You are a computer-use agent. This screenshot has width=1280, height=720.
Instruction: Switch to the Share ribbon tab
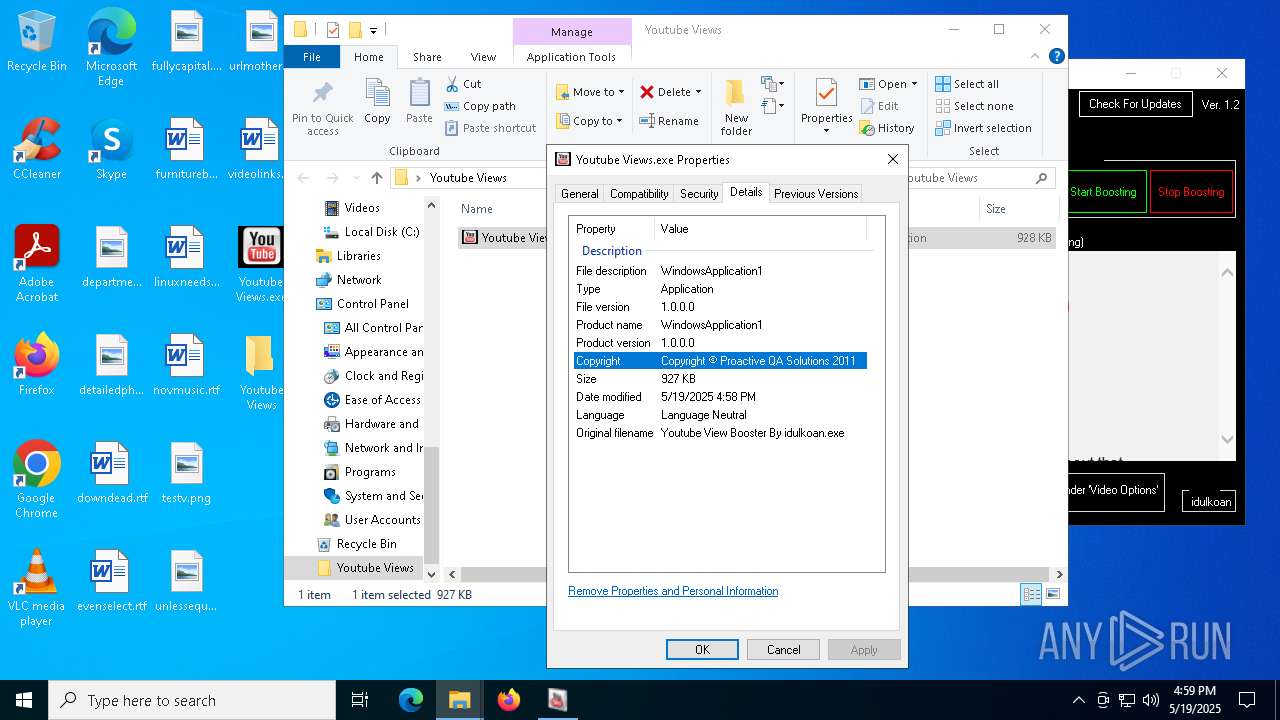pyautogui.click(x=427, y=57)
